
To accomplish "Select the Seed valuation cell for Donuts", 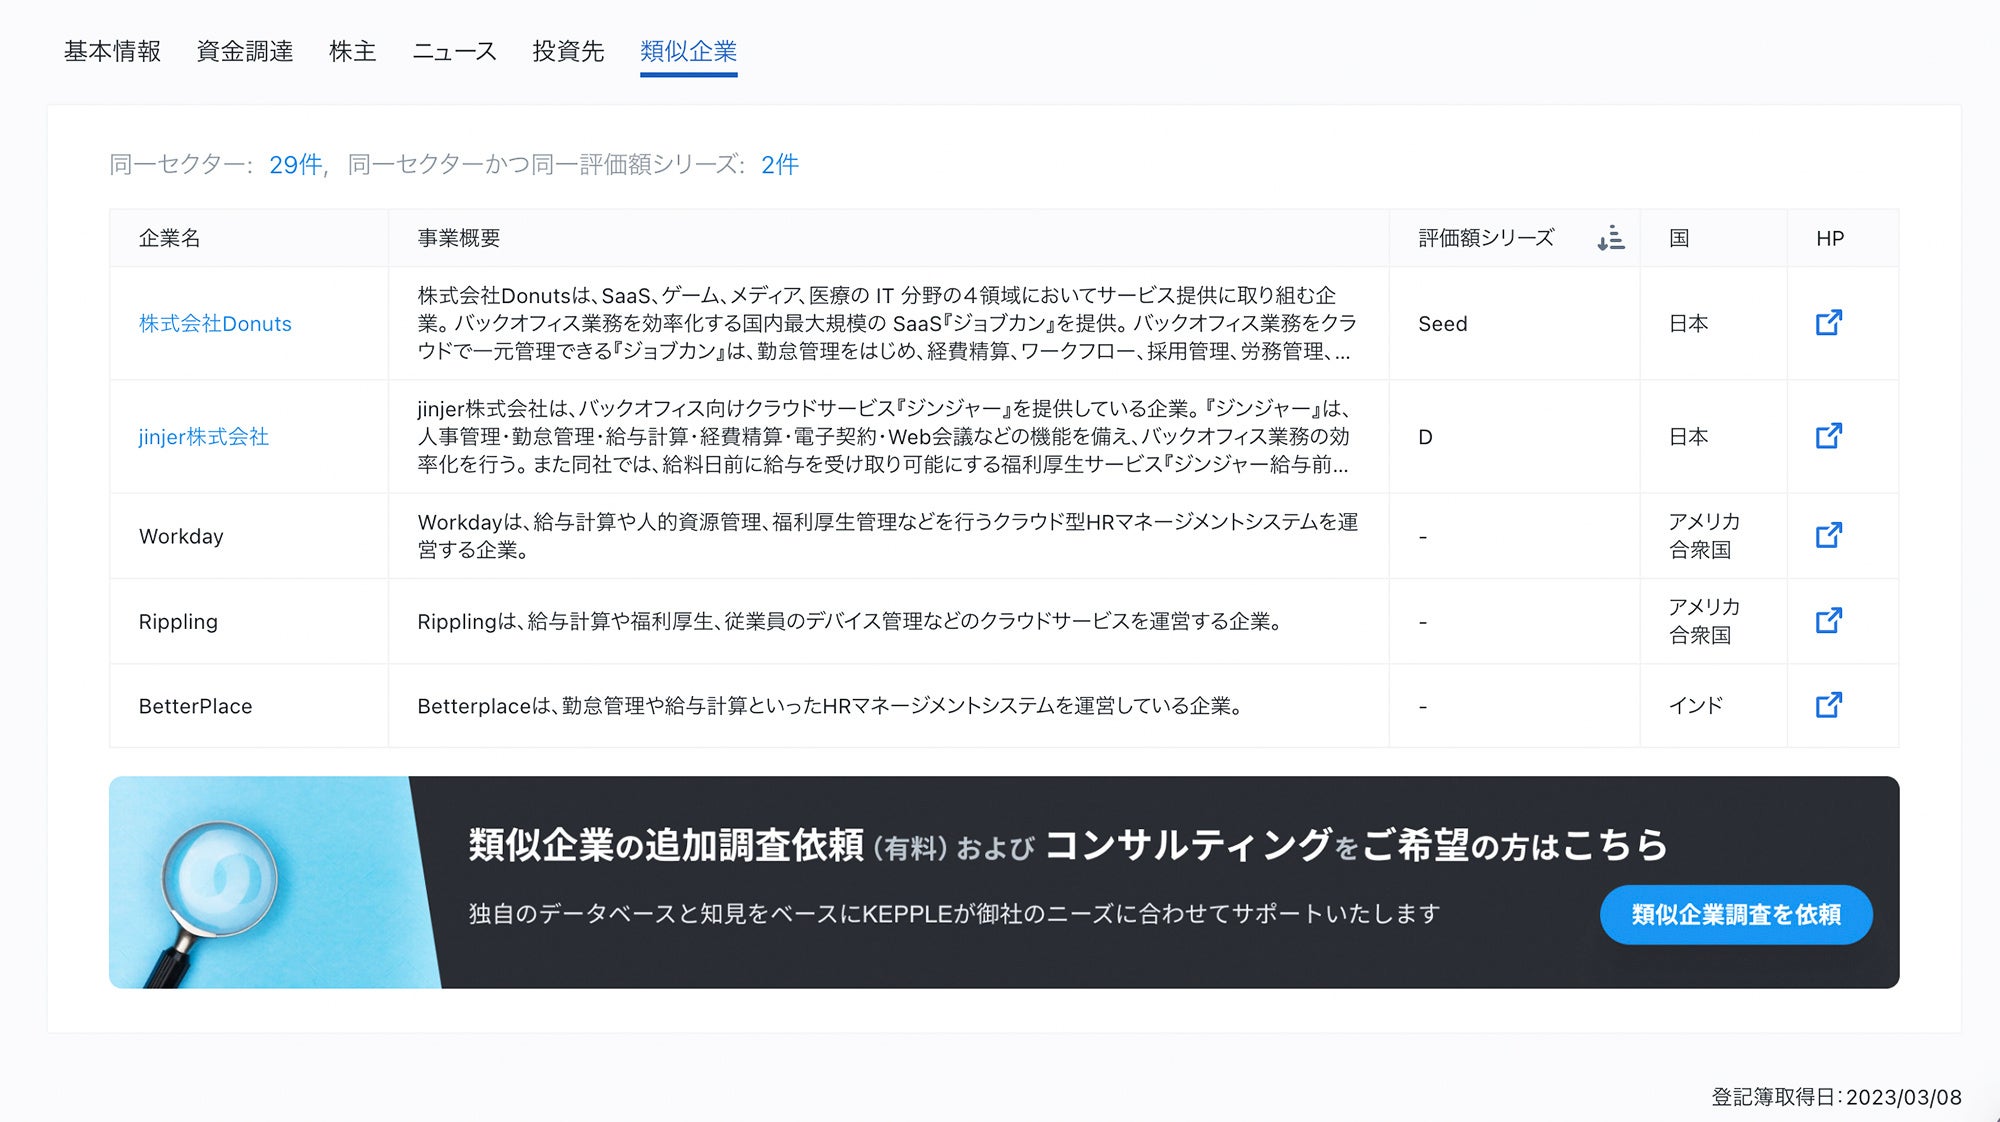I will (x=1441, y=323).
